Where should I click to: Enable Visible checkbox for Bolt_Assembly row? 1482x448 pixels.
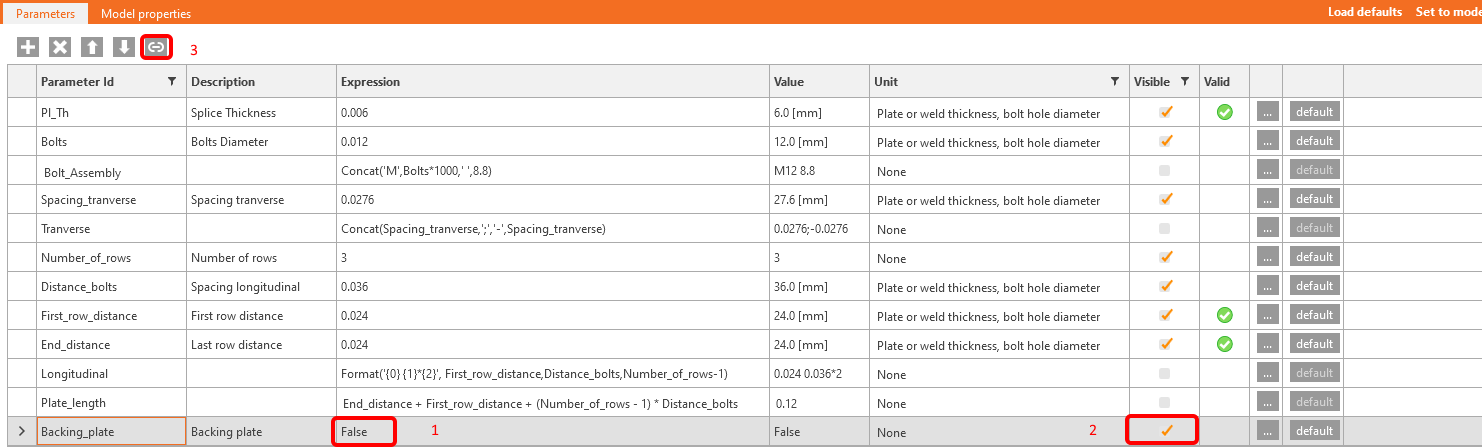pyautogui.click(x=1166, y=170)
